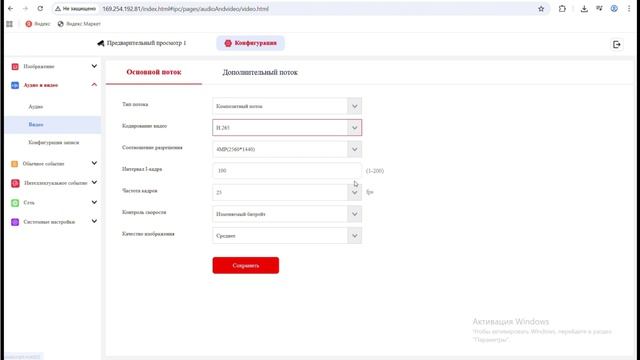Open the Аудио submenu item
The image size is (640, 360).
tap(36, 107)
